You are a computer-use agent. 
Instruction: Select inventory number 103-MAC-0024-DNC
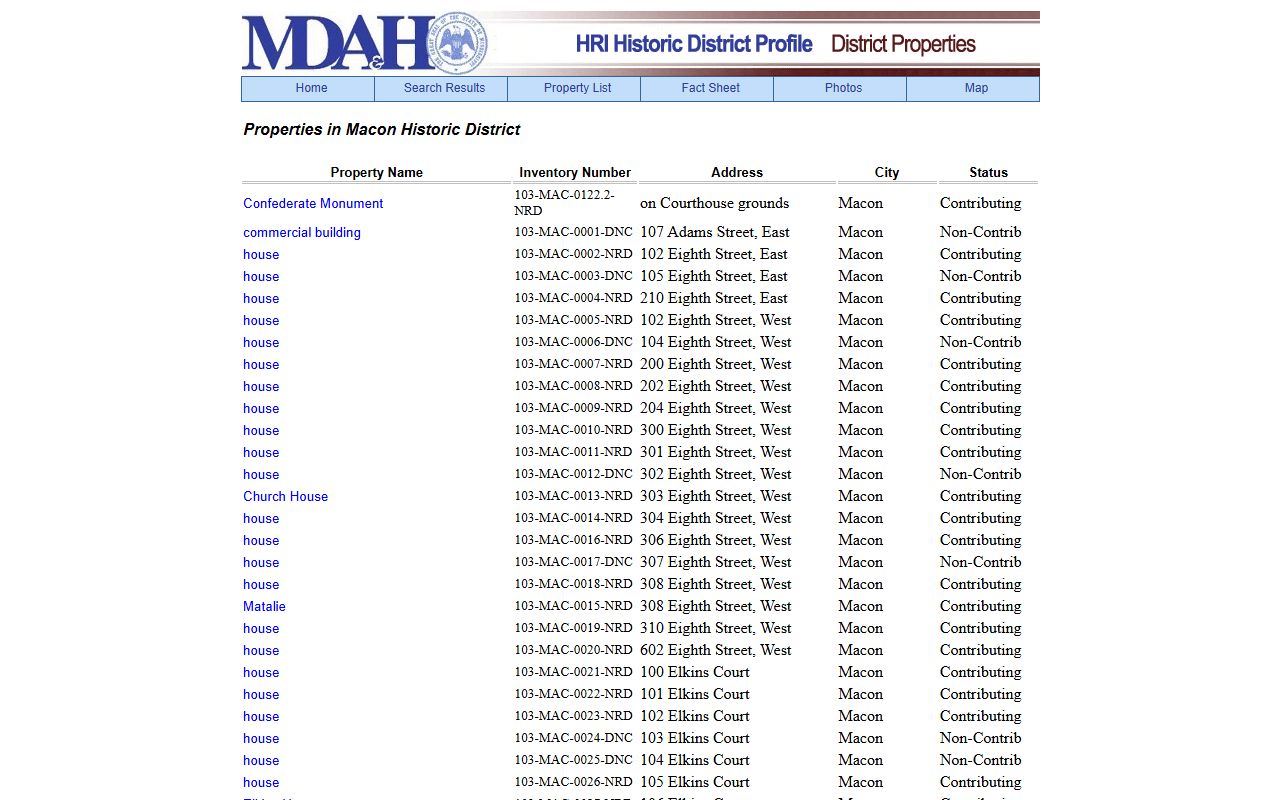[x=574, y=738]
